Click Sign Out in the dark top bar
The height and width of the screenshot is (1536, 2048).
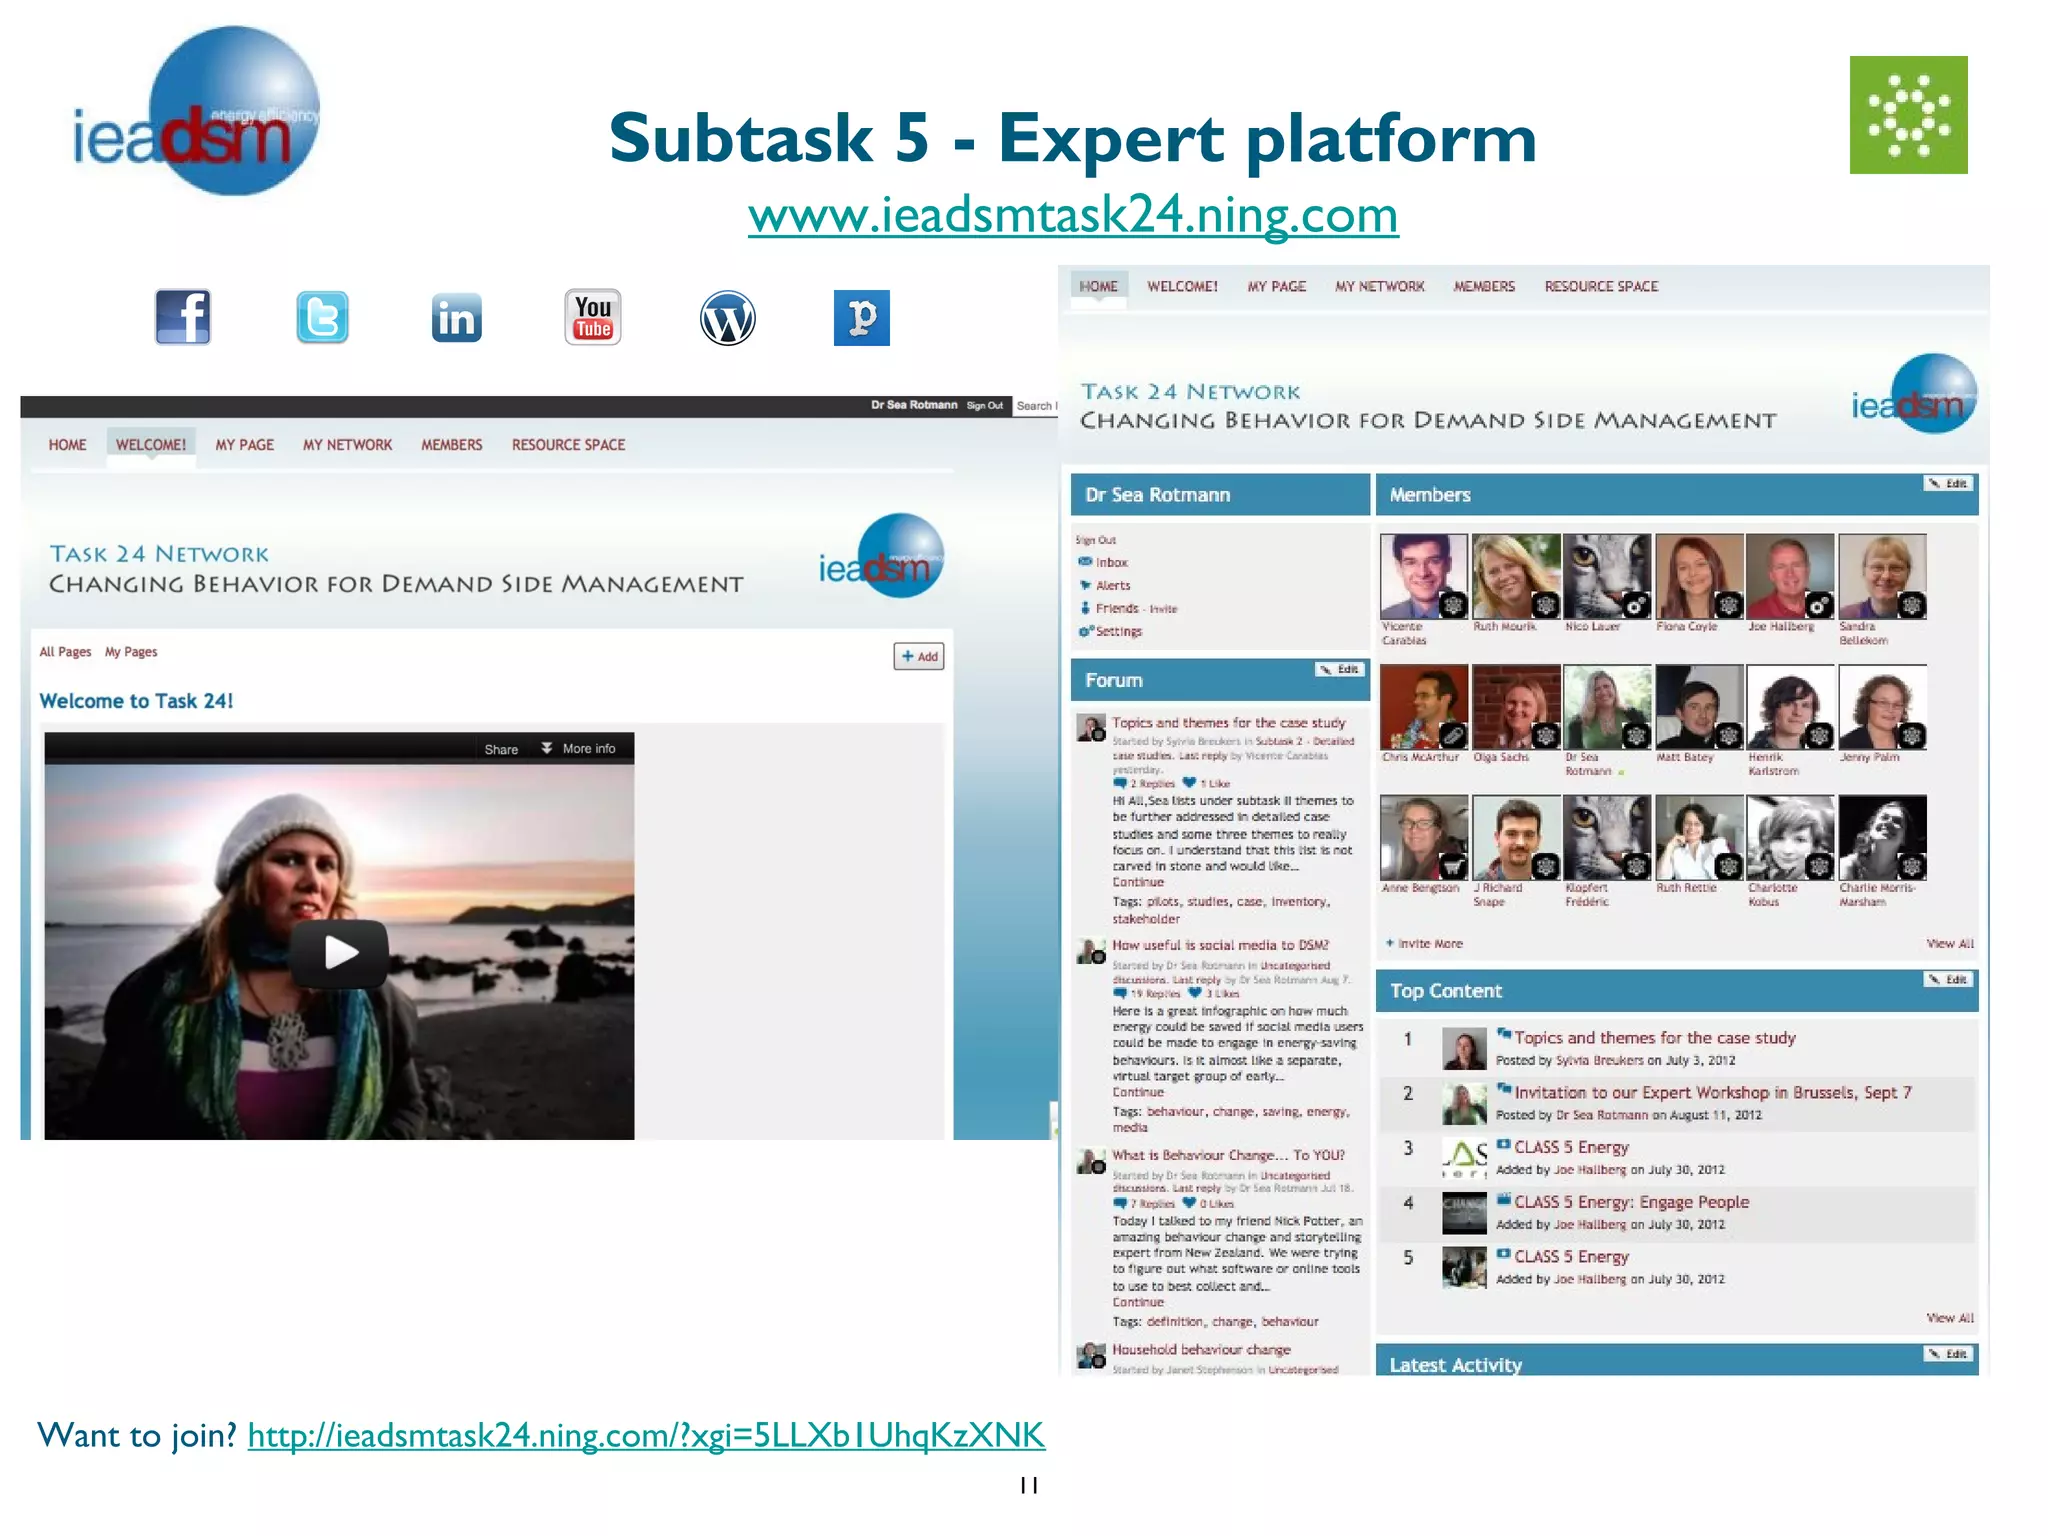coord(985,405)
